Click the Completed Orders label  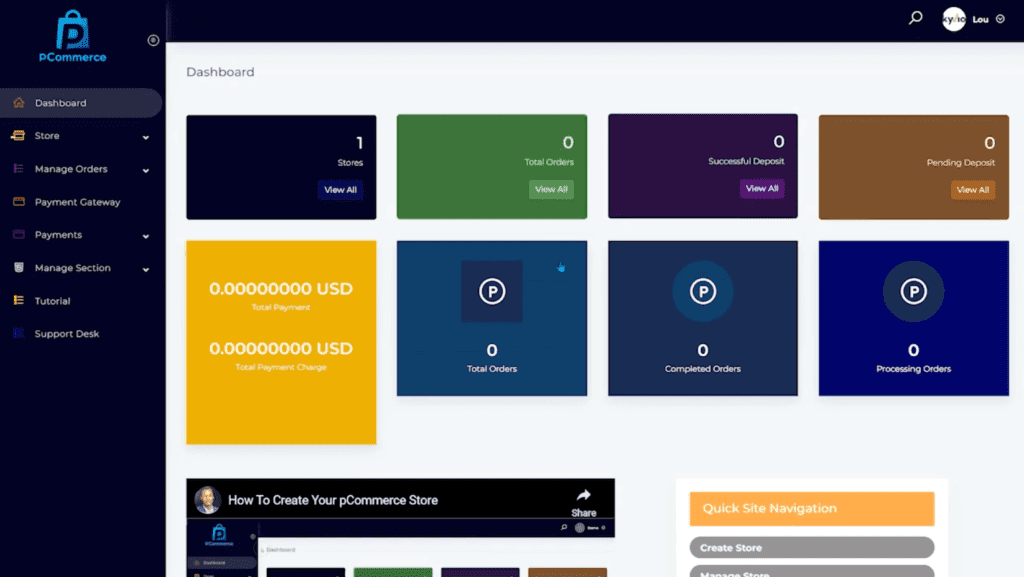coord(703,369)
